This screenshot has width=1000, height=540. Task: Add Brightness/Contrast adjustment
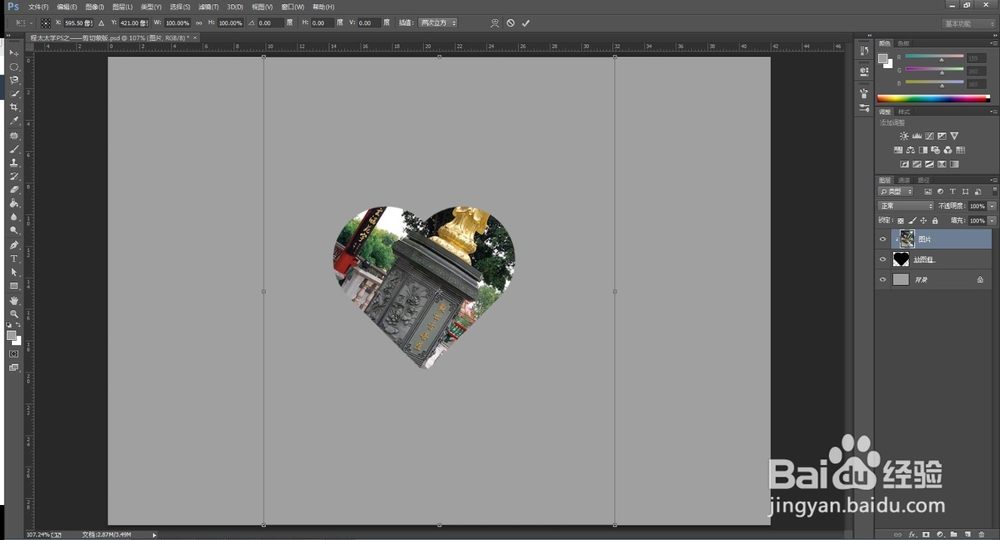pyautogui.click(x=904, y=136)
